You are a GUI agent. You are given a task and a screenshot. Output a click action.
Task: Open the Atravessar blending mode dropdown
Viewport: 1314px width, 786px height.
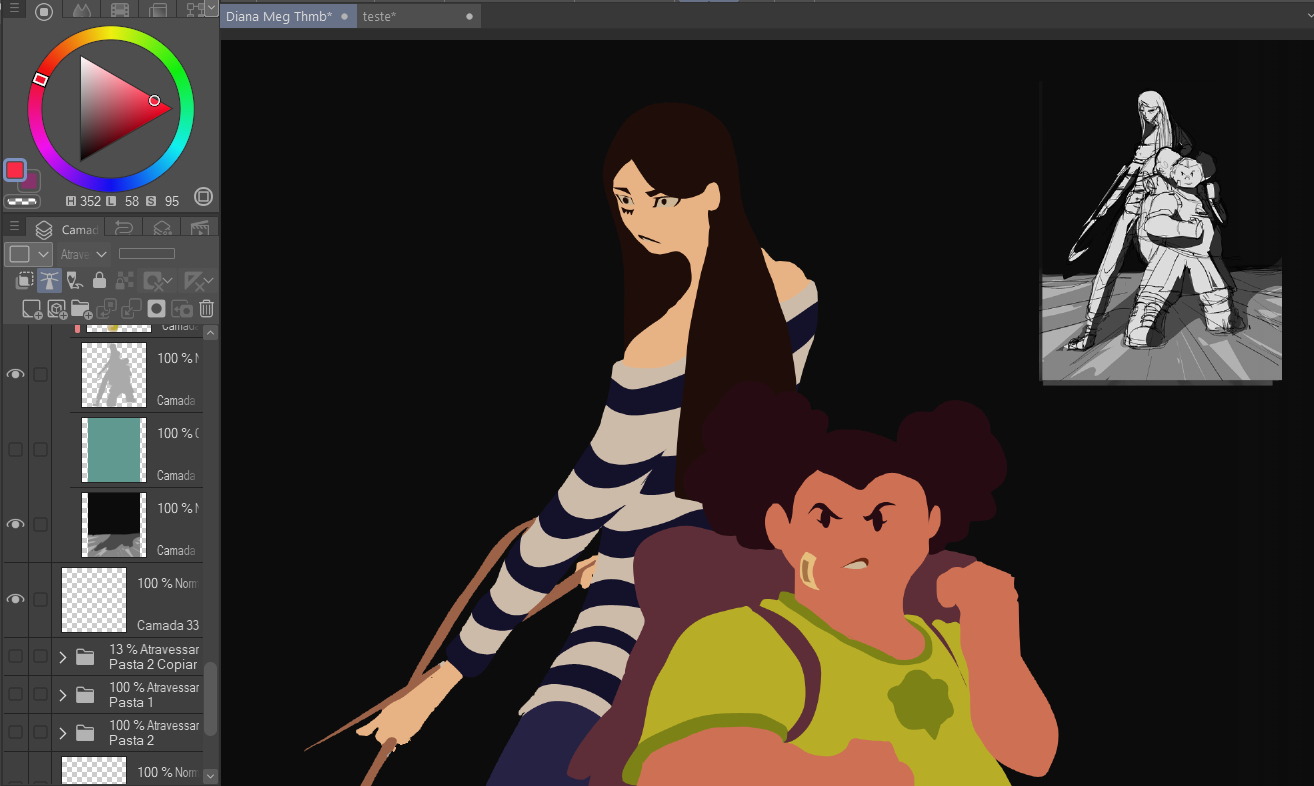tap(84, 254)
